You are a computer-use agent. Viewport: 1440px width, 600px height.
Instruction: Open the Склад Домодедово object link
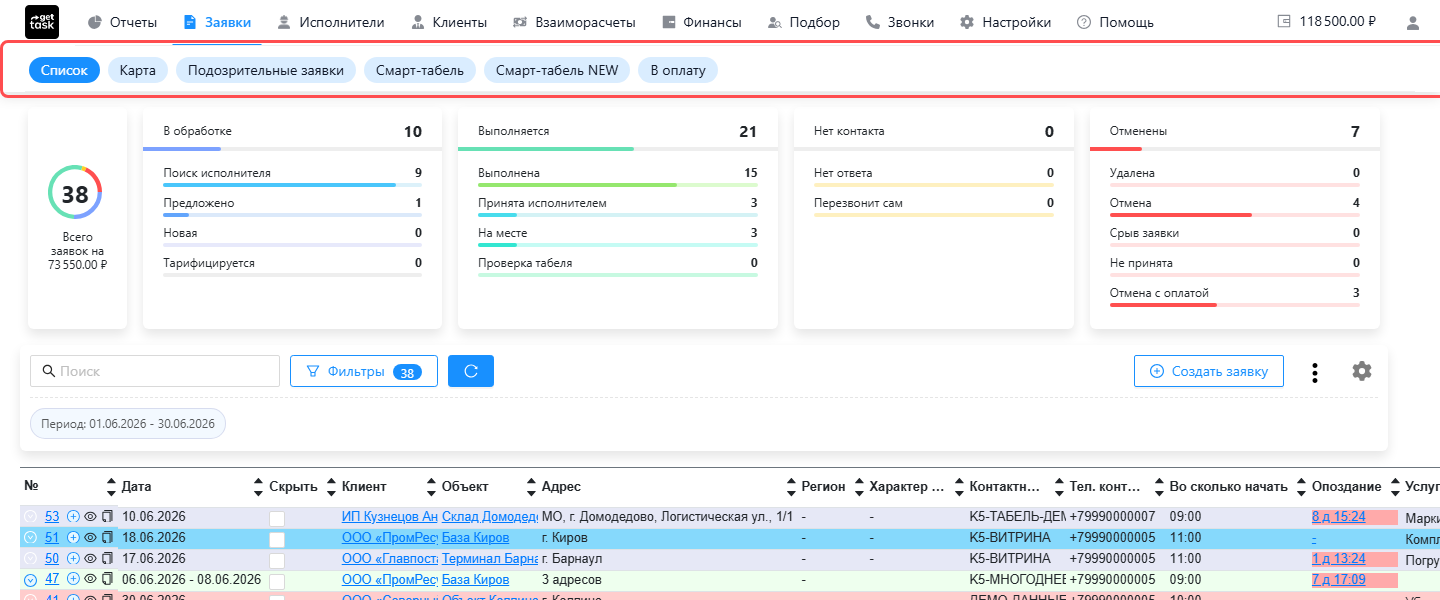[x=490, y=517]
